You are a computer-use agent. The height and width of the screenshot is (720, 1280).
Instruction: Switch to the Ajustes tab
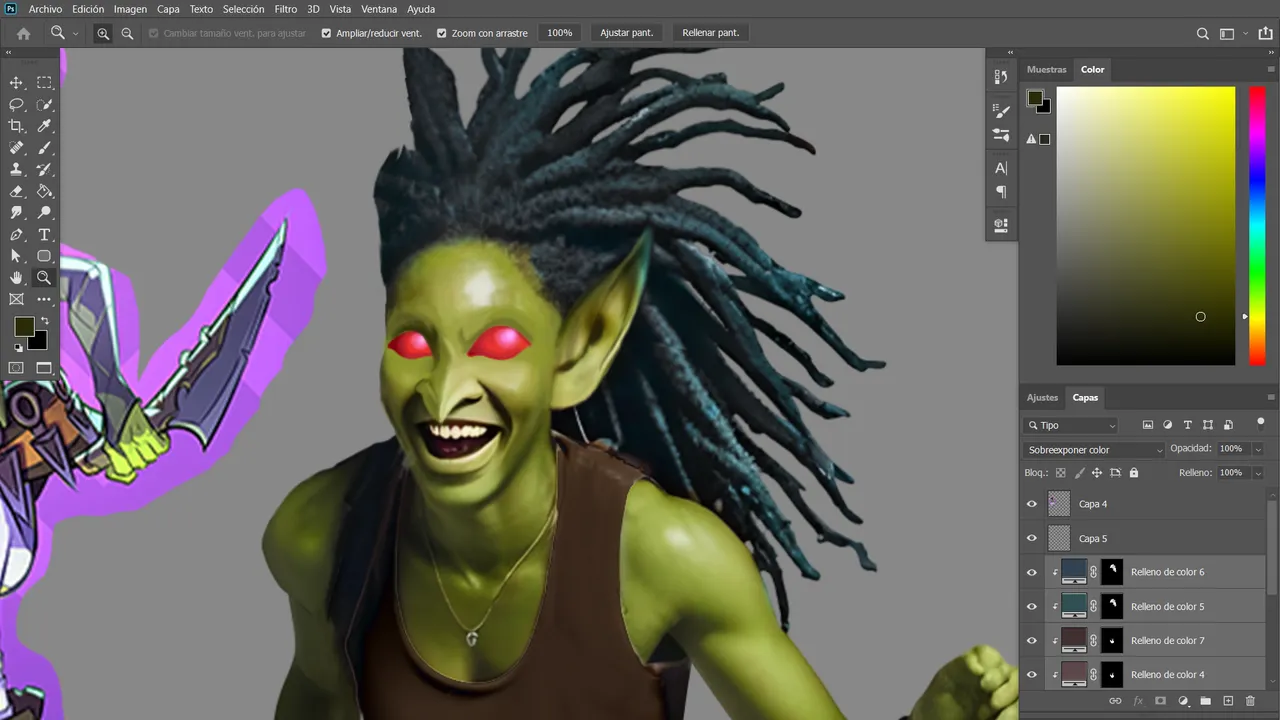[1042, 397]
